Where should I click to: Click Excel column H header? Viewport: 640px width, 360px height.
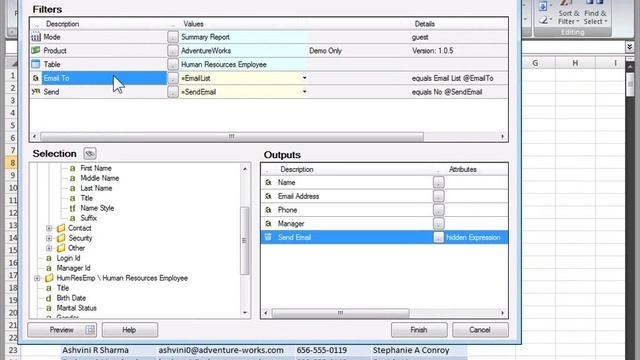pos(575,63)
